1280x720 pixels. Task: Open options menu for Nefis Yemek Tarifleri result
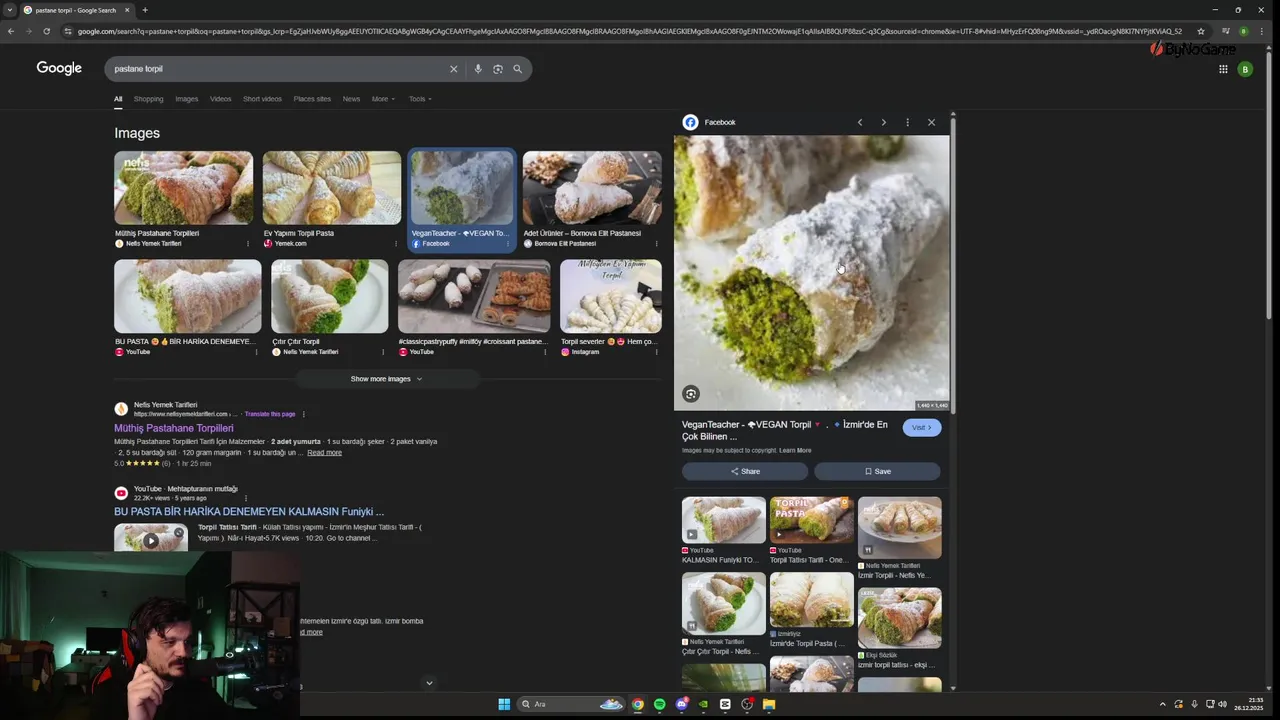(x=303, y=414)
